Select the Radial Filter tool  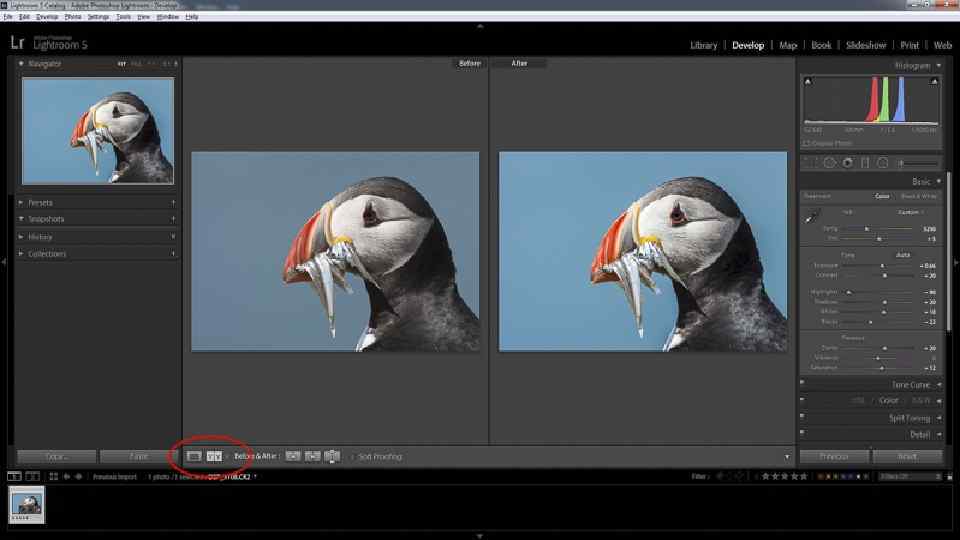tap(883, 163)
